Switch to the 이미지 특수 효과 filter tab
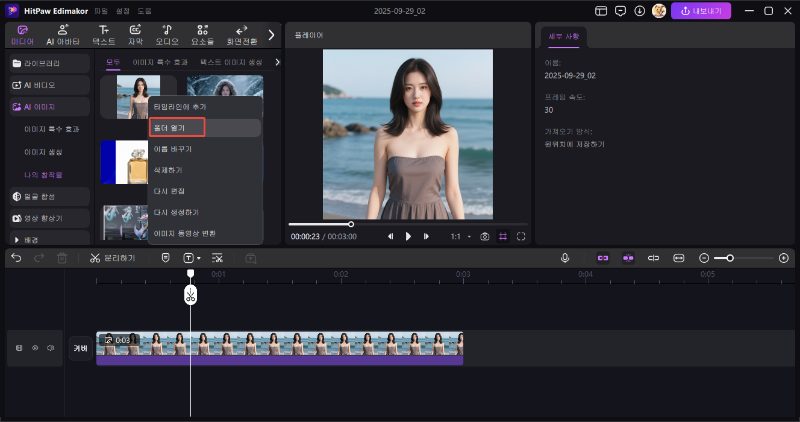This screenshot has width=800, height=422. [160, 62]
